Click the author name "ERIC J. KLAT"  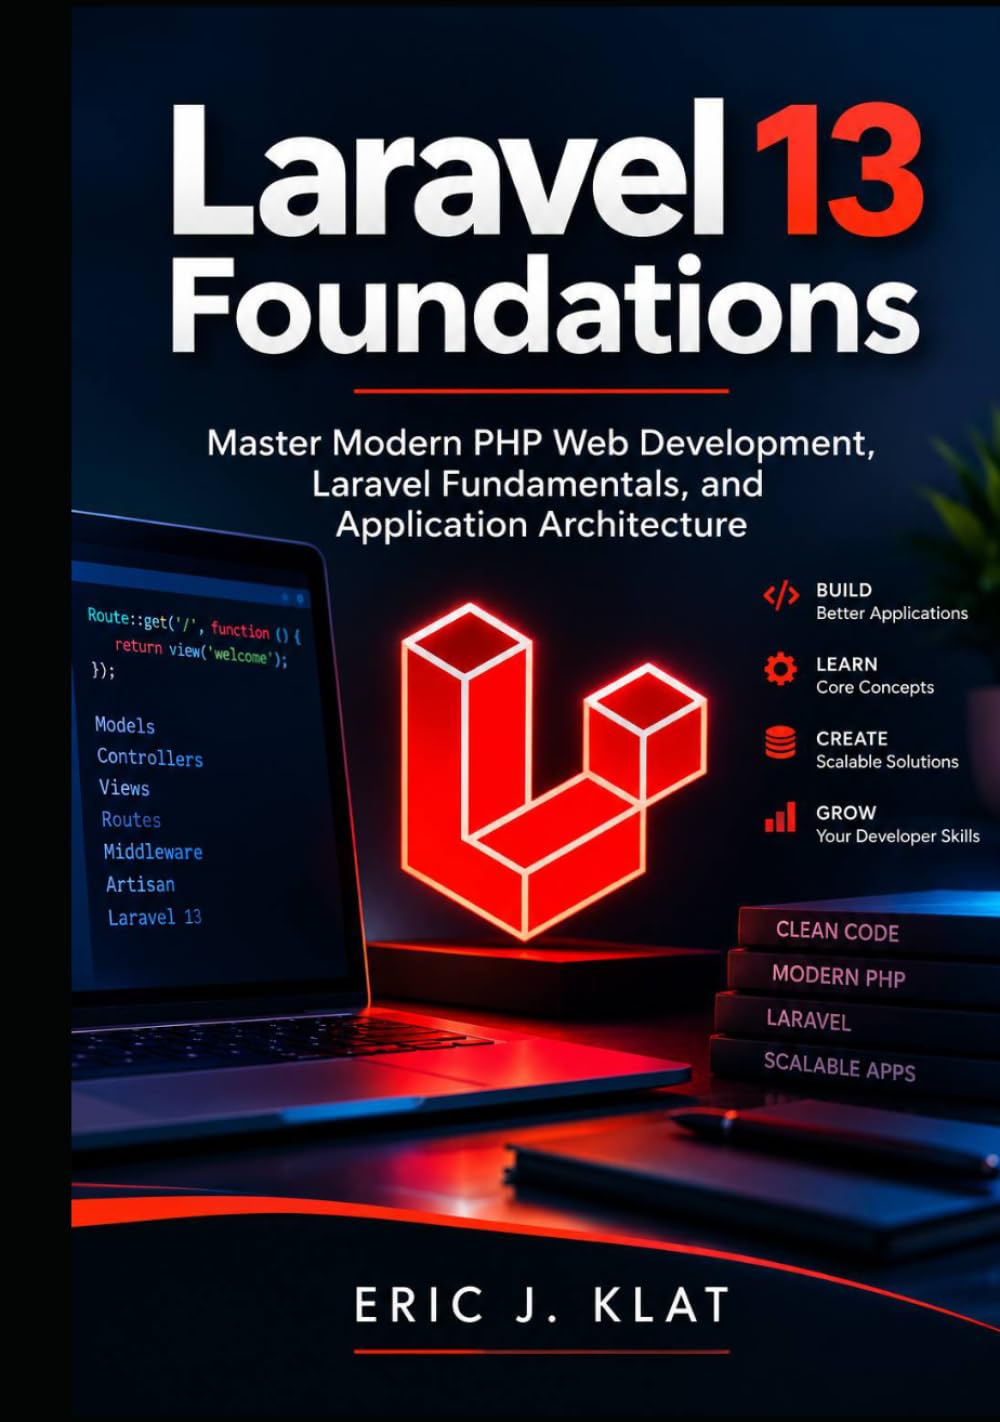click(x=543, y=1306)
